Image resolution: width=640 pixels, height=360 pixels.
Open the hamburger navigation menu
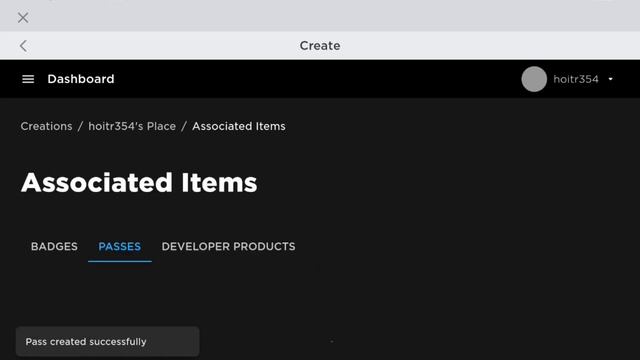coord(28,79)
